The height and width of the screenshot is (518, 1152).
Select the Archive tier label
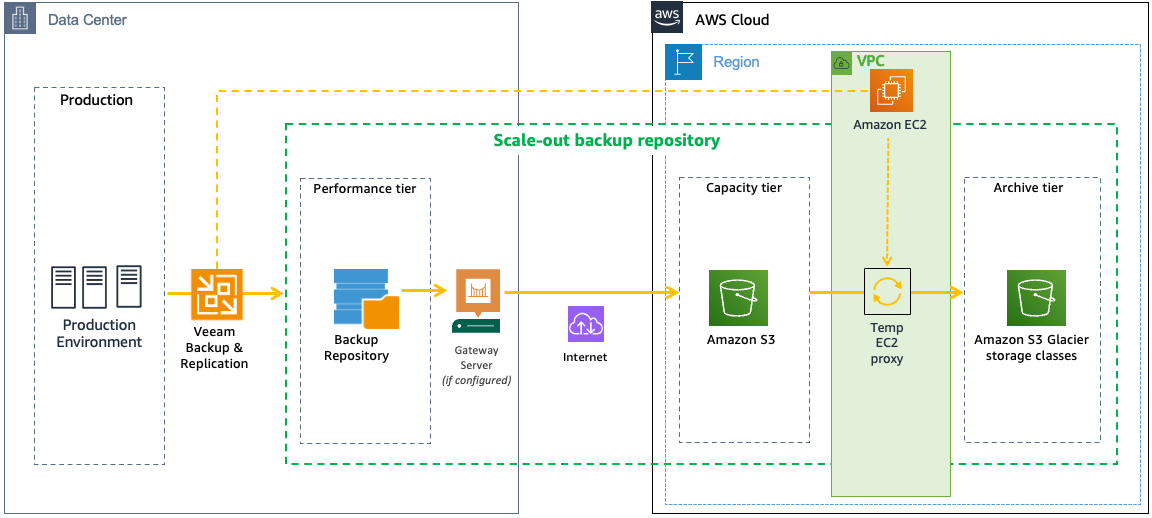(x=1028, y=188)
